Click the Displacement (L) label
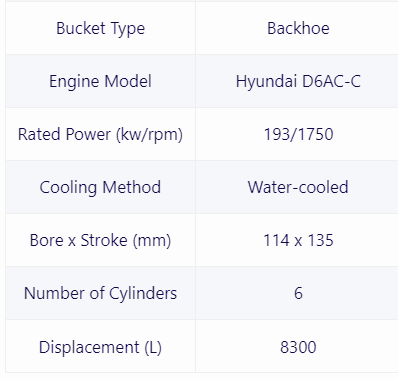 100,347
